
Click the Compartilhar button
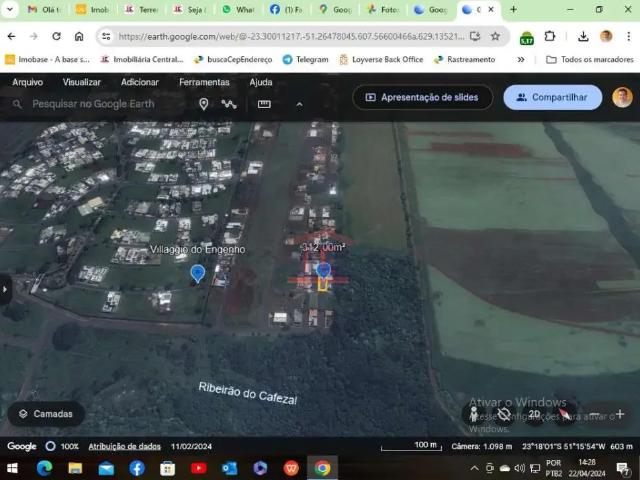click(553, 97)
